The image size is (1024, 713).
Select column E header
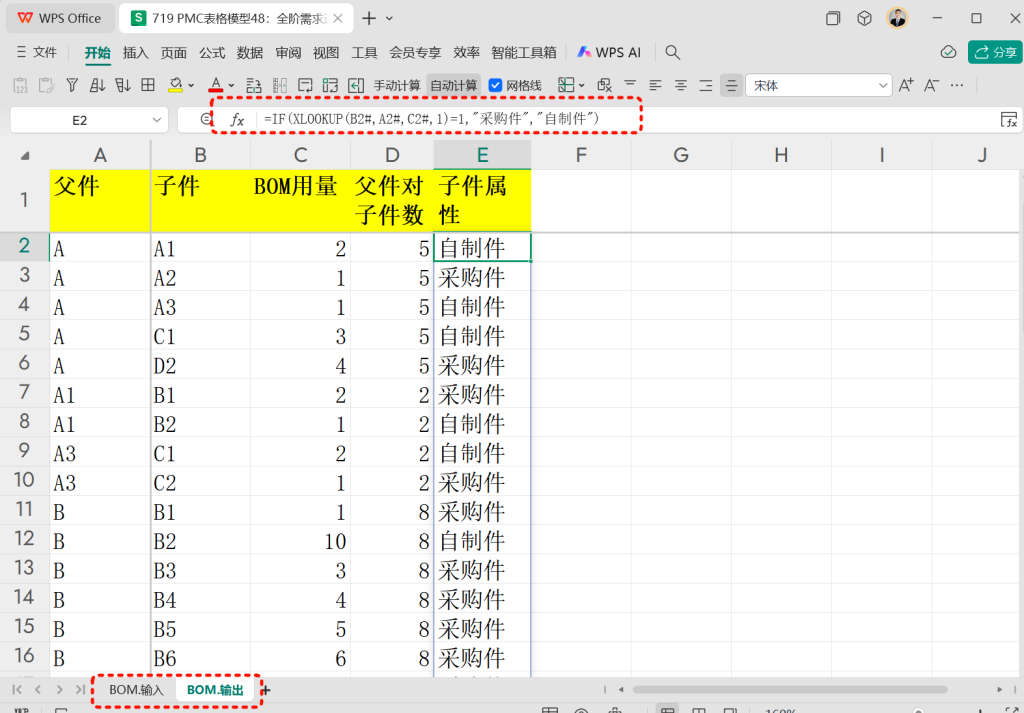[x=482, y=155]
